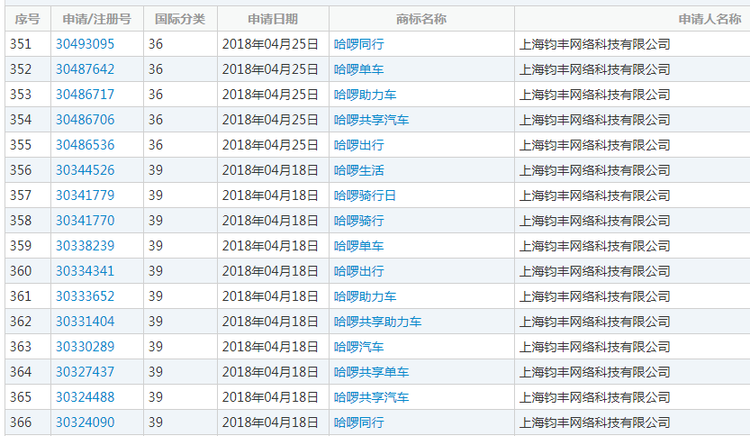Select applicant name in row 363
Screen dimensions: 750x436
click(595, 347)
